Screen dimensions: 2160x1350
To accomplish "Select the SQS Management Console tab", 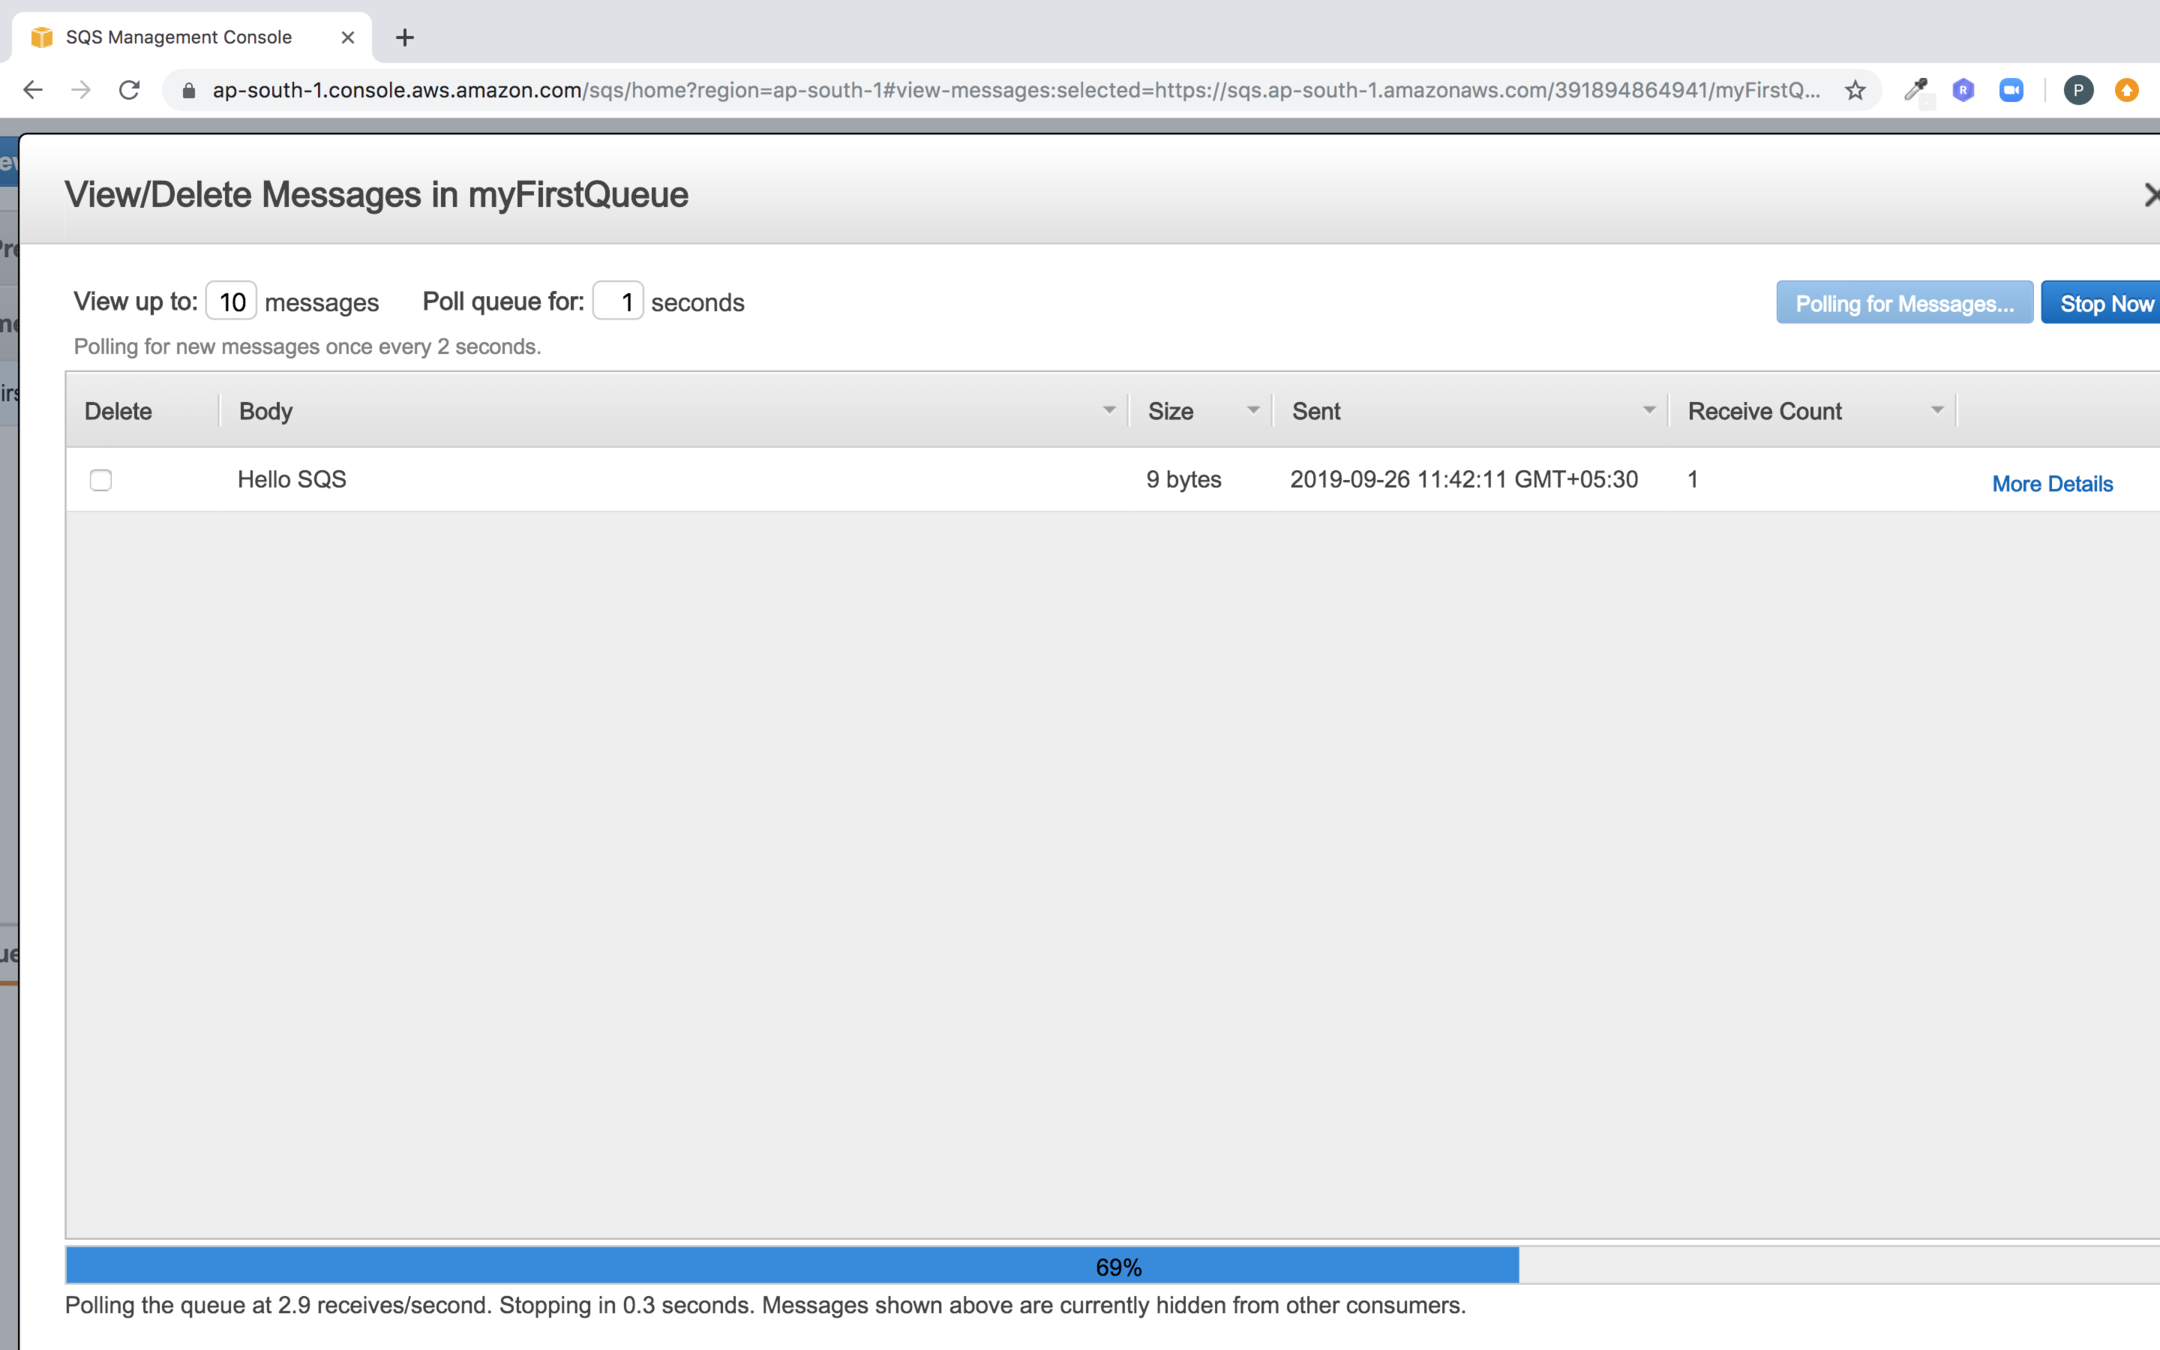I will point(180,37).
